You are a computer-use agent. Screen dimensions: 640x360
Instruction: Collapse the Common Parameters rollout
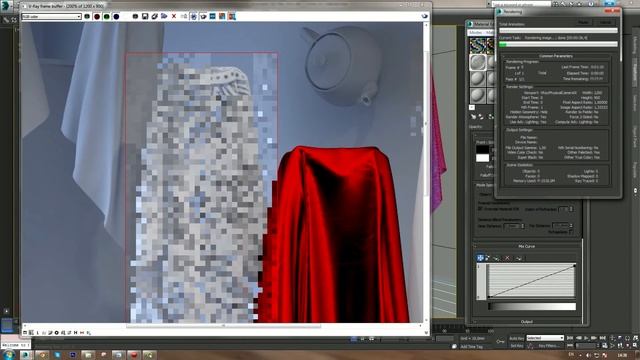556,56
